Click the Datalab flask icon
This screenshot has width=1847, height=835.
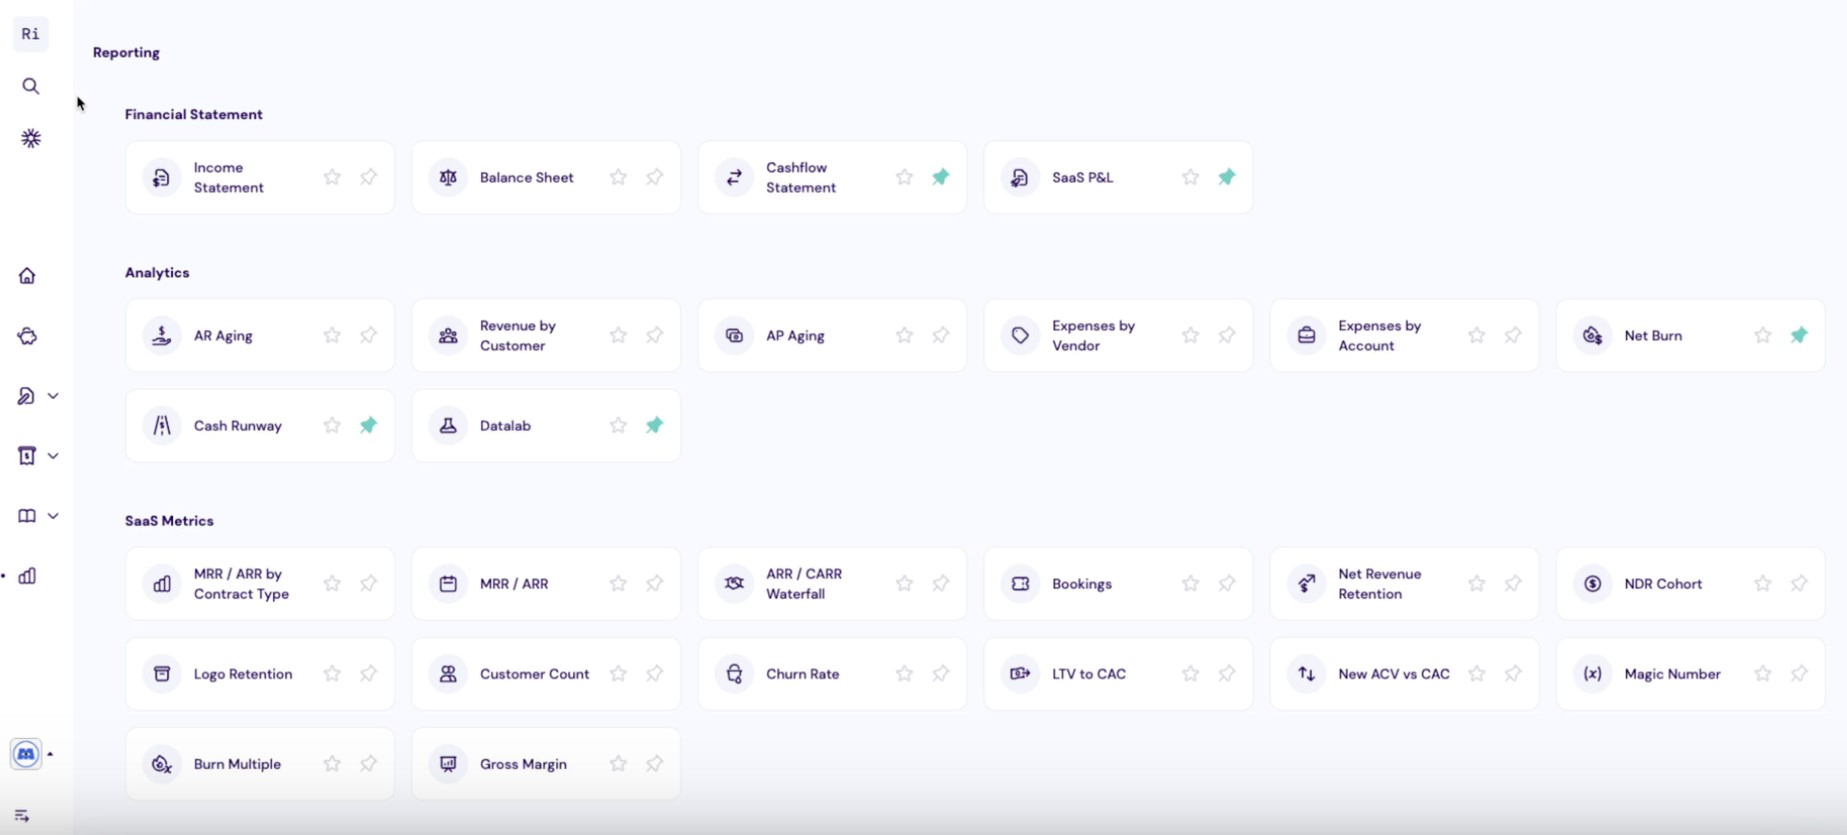pos(448,425)
